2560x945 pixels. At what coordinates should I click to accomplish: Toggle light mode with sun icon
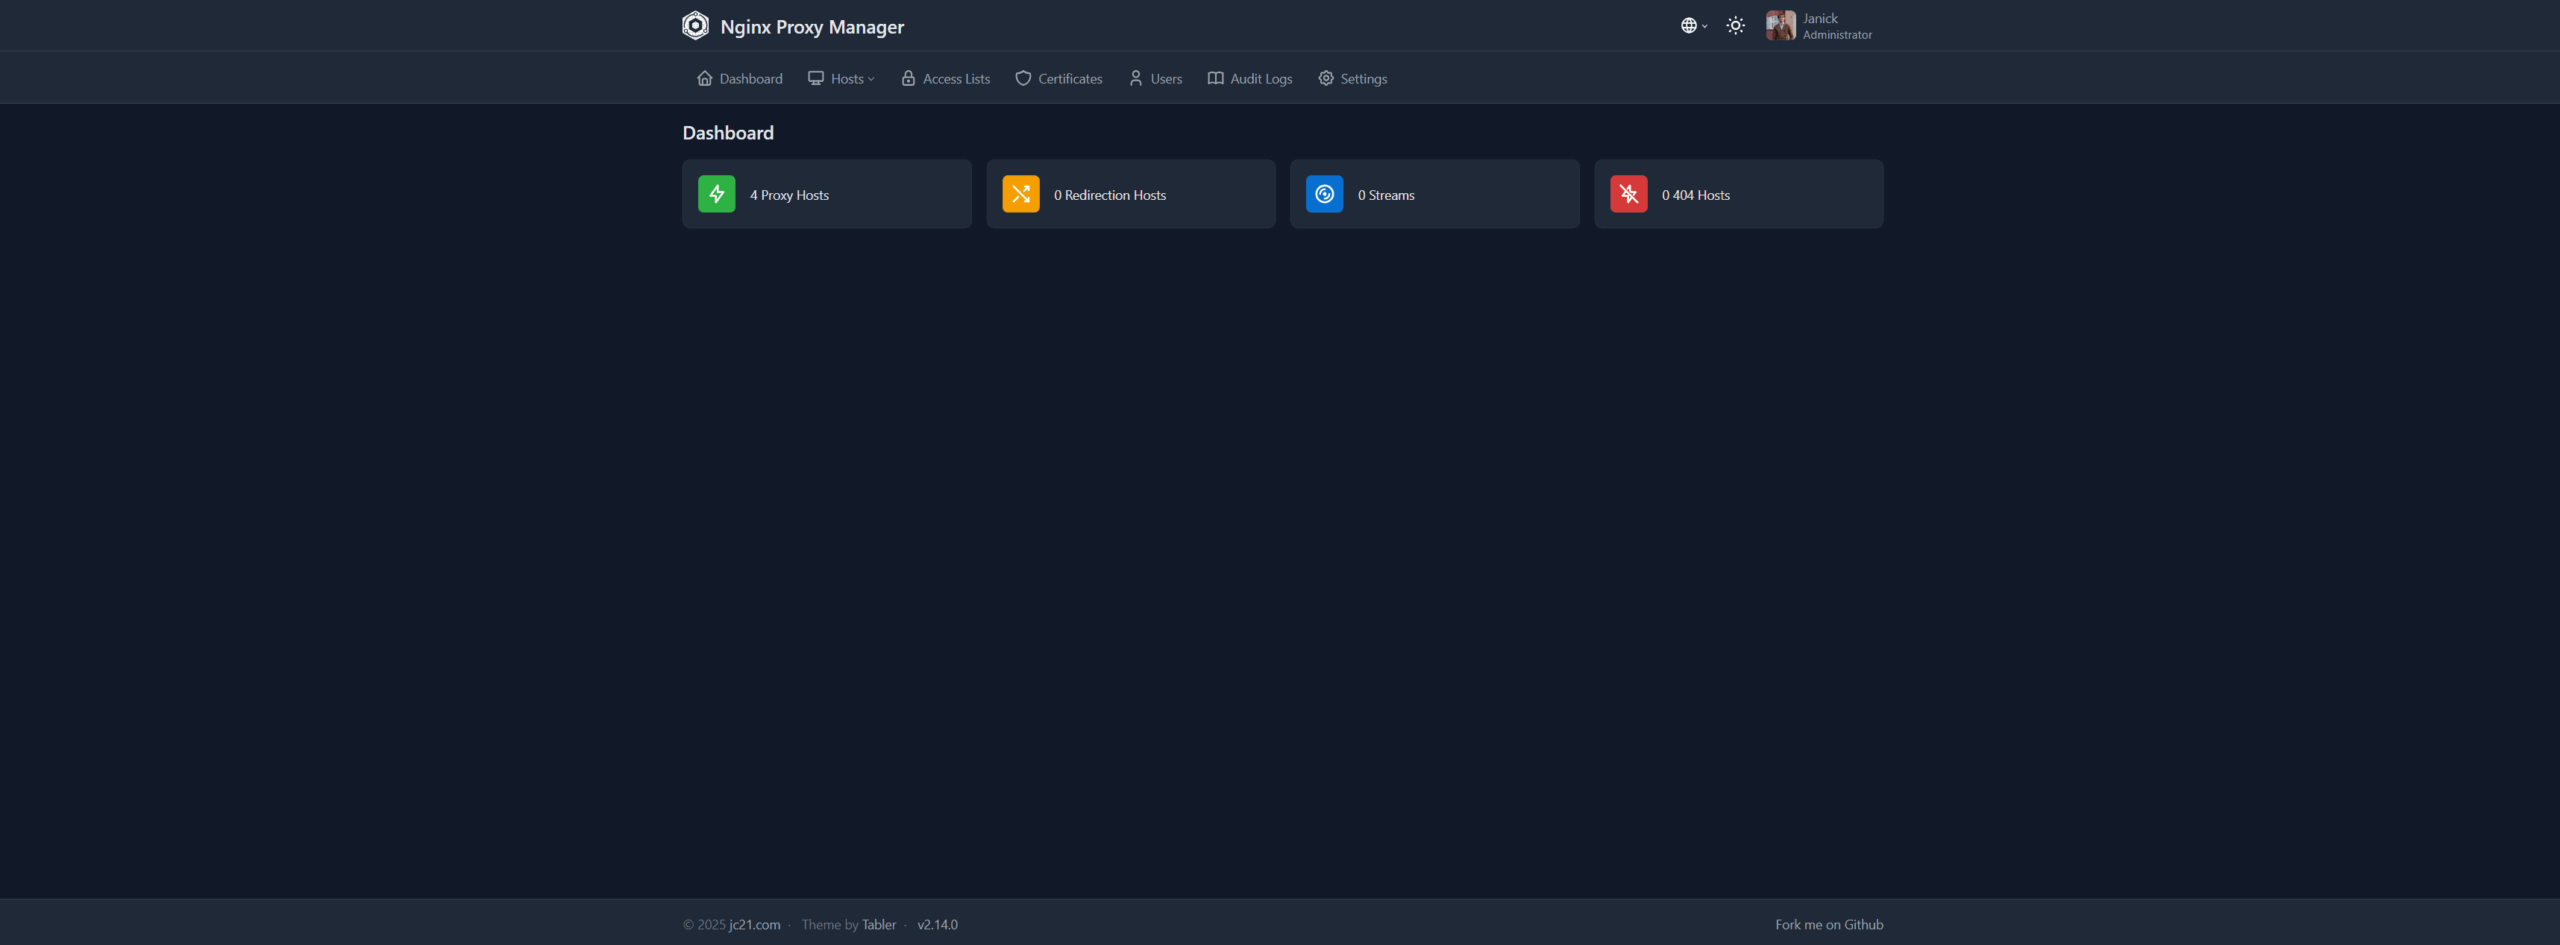[x=1736, y=26]
